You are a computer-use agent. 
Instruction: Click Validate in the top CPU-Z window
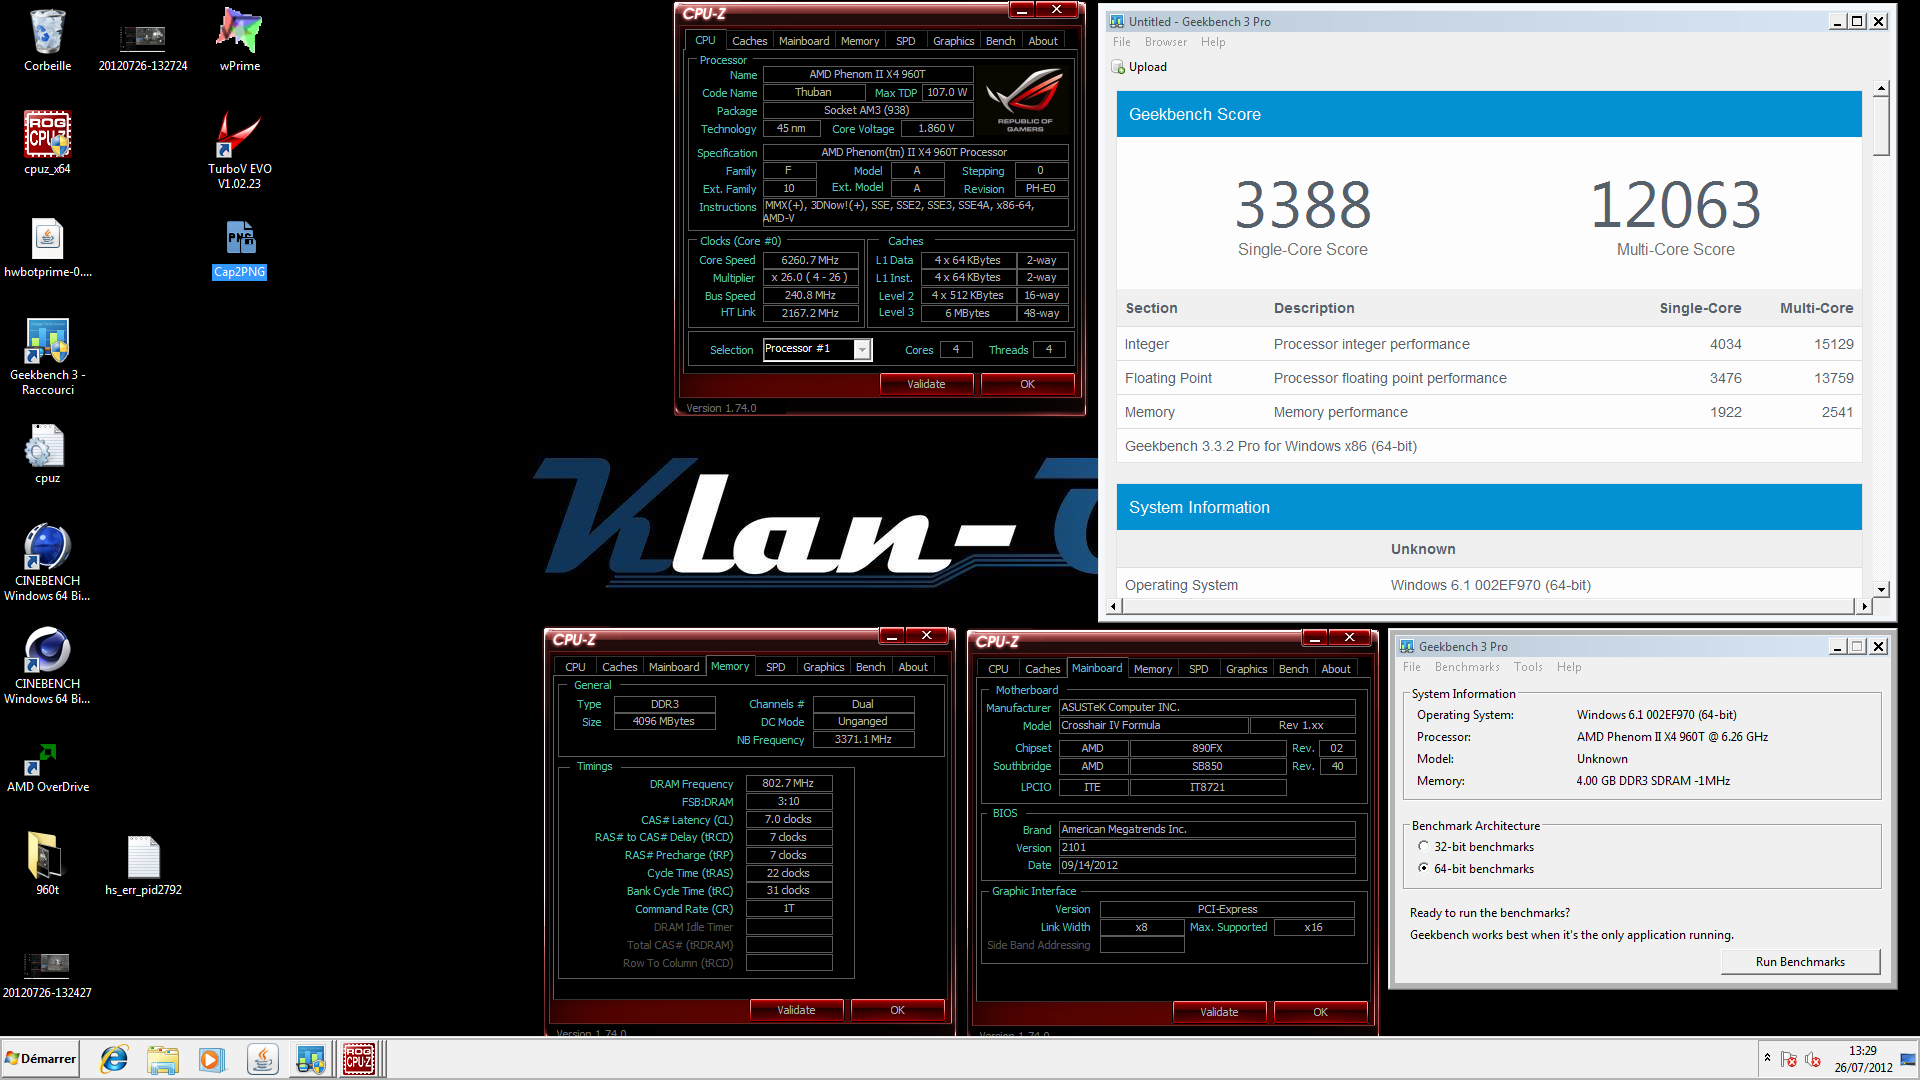point(926,384)
